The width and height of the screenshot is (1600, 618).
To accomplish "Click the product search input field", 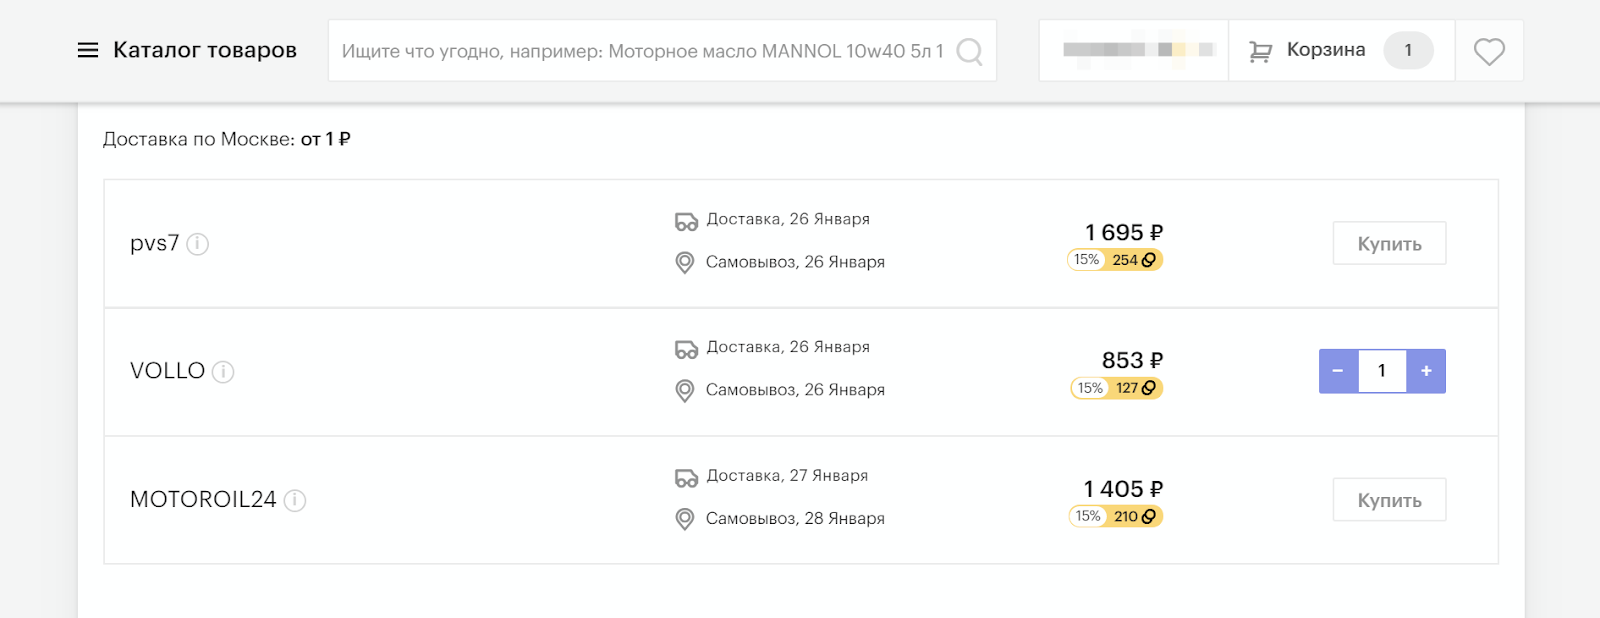I will click(x=642, y=51).
